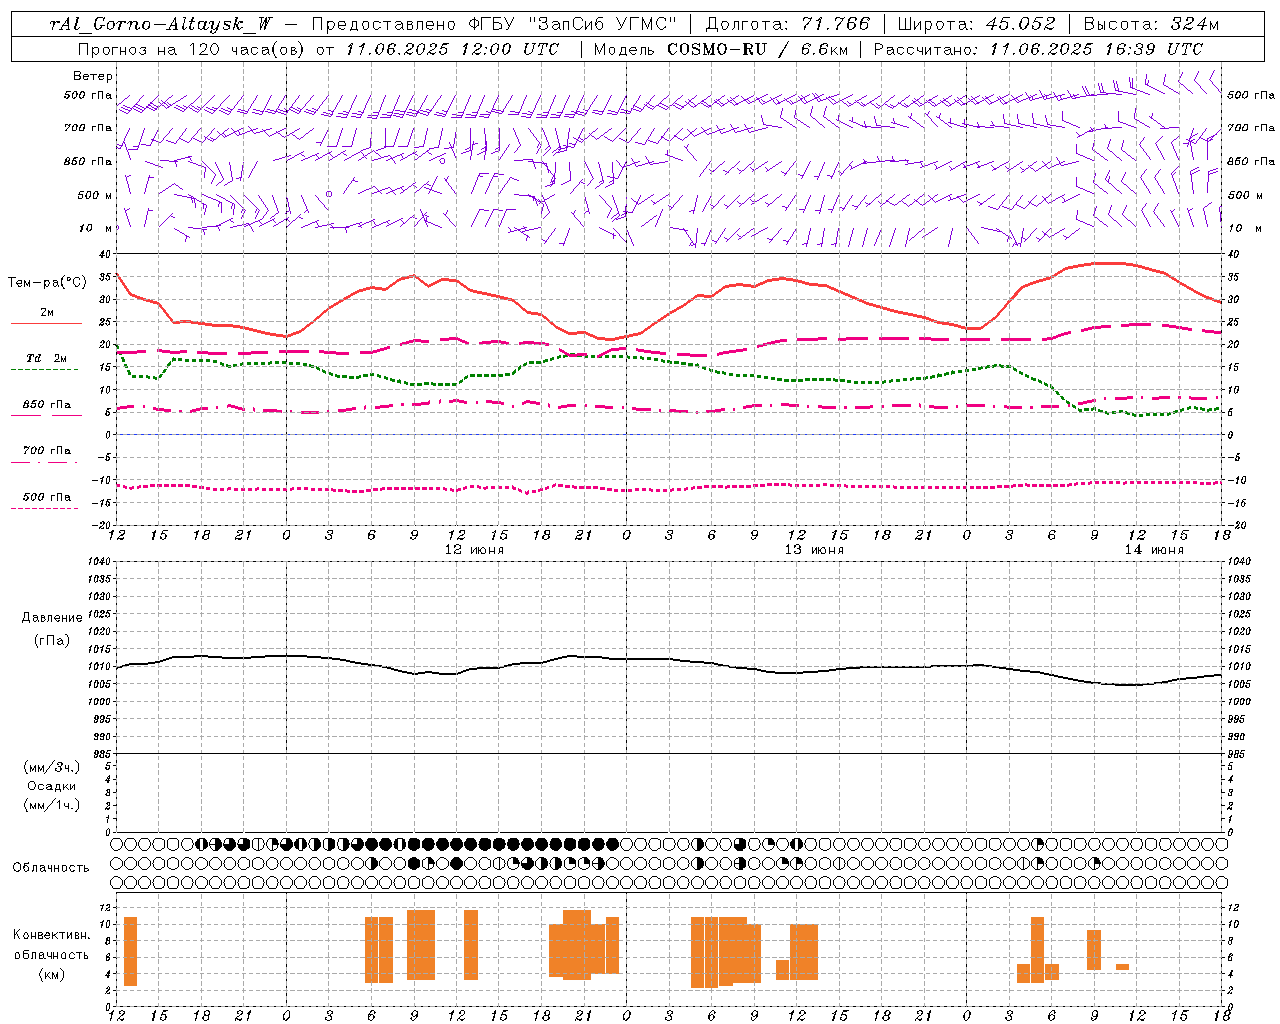Click the 850 гПа temperature legend entry
Screen dimensions: 1280x1024
[x=47, y=405]
